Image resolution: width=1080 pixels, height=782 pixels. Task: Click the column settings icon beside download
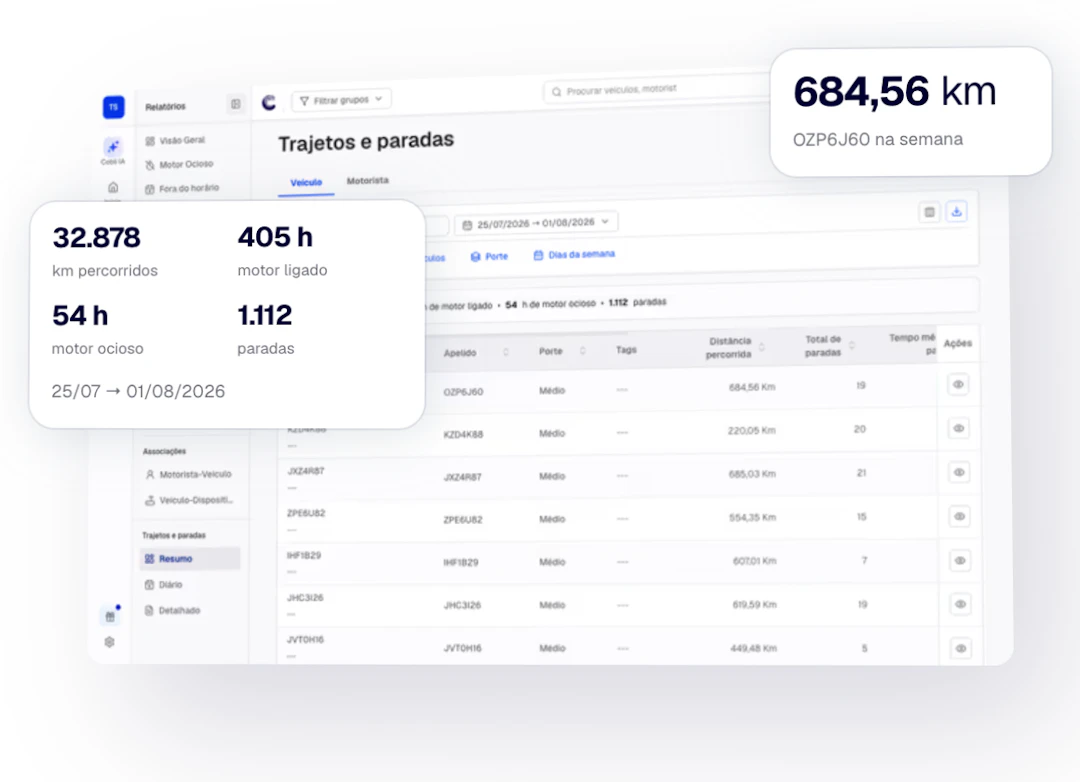[x=929, y=212]
